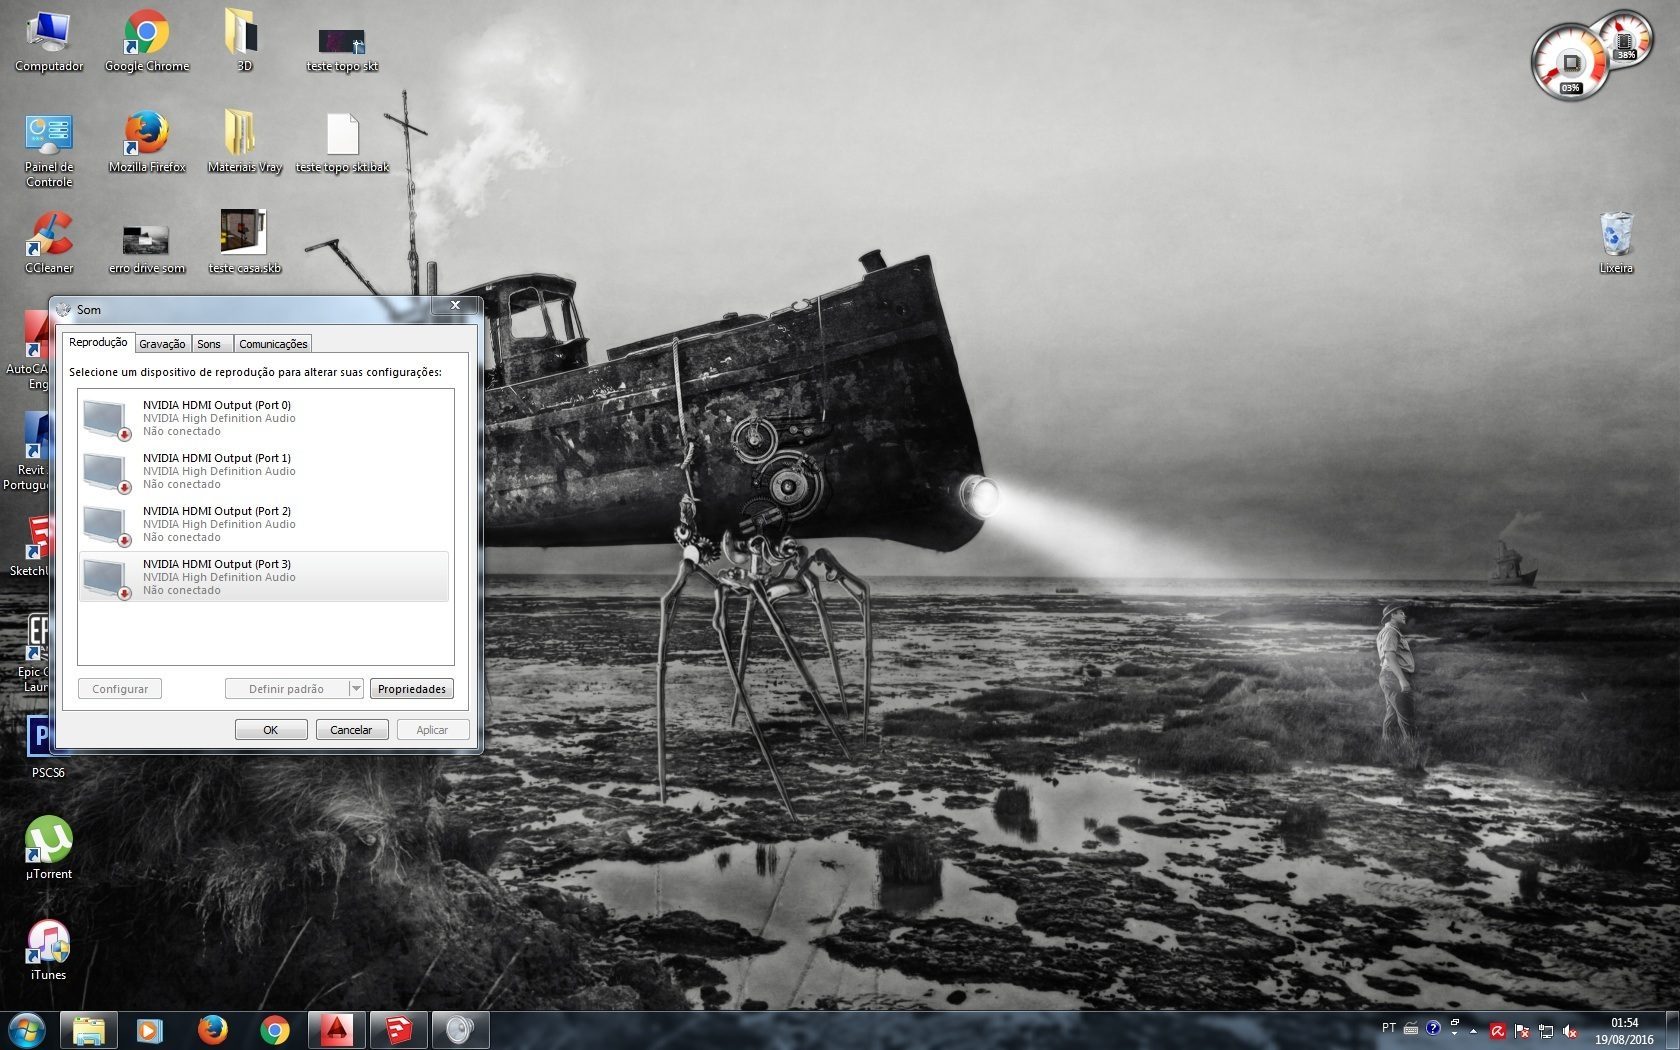Viewport: 1680px width, 1050px height.
Task: Open Firefox from the taskbar
Action: point(212,1029)
